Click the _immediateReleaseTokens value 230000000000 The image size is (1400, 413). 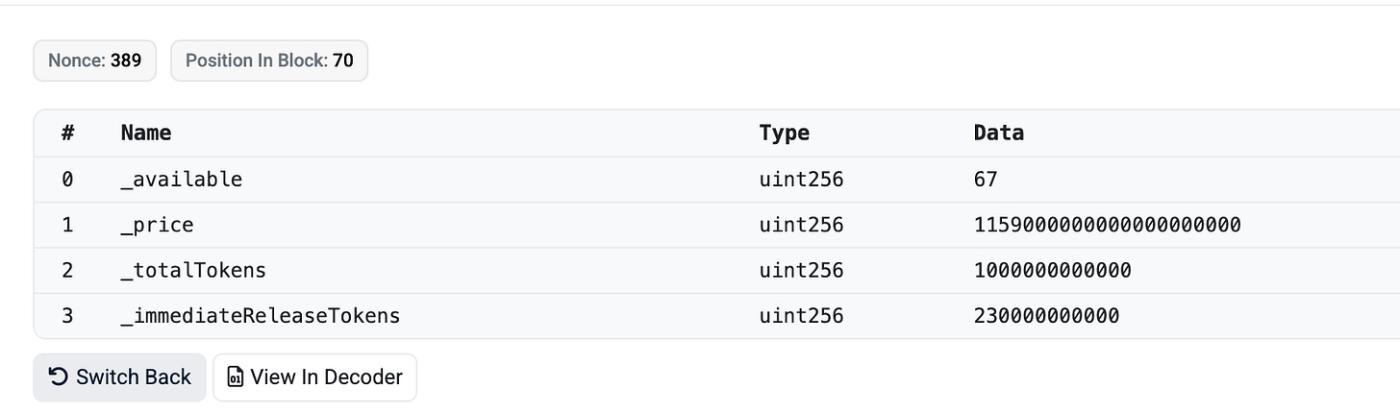point(1047,316)
